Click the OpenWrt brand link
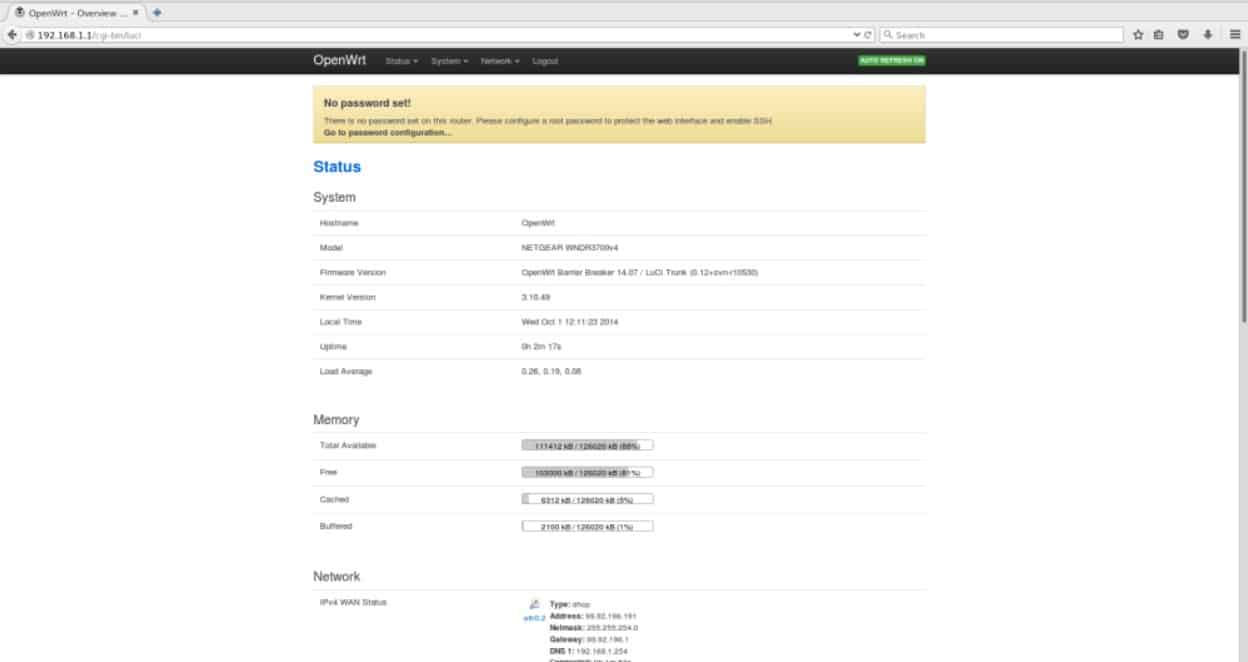1248x662 pixels. (x=342, y=60)
